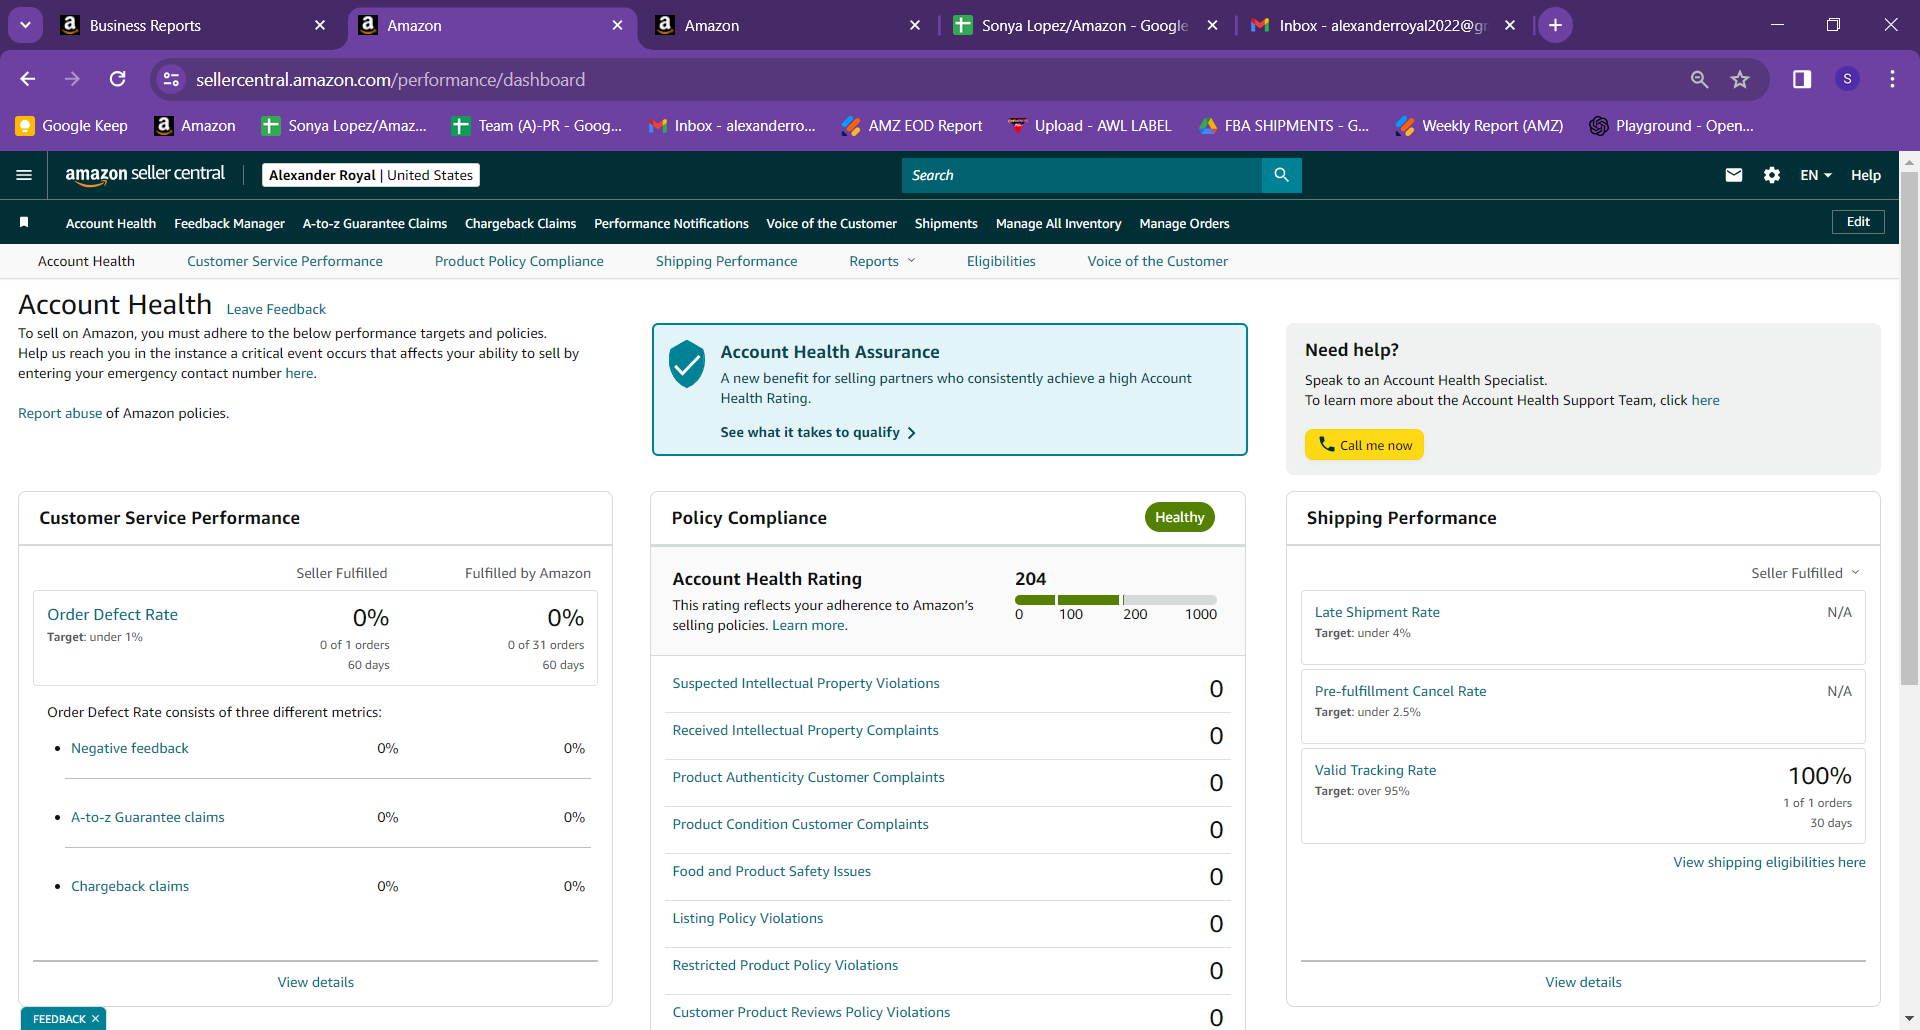
Task: Open the Voice of the Customer tab
Action: 1158,261
